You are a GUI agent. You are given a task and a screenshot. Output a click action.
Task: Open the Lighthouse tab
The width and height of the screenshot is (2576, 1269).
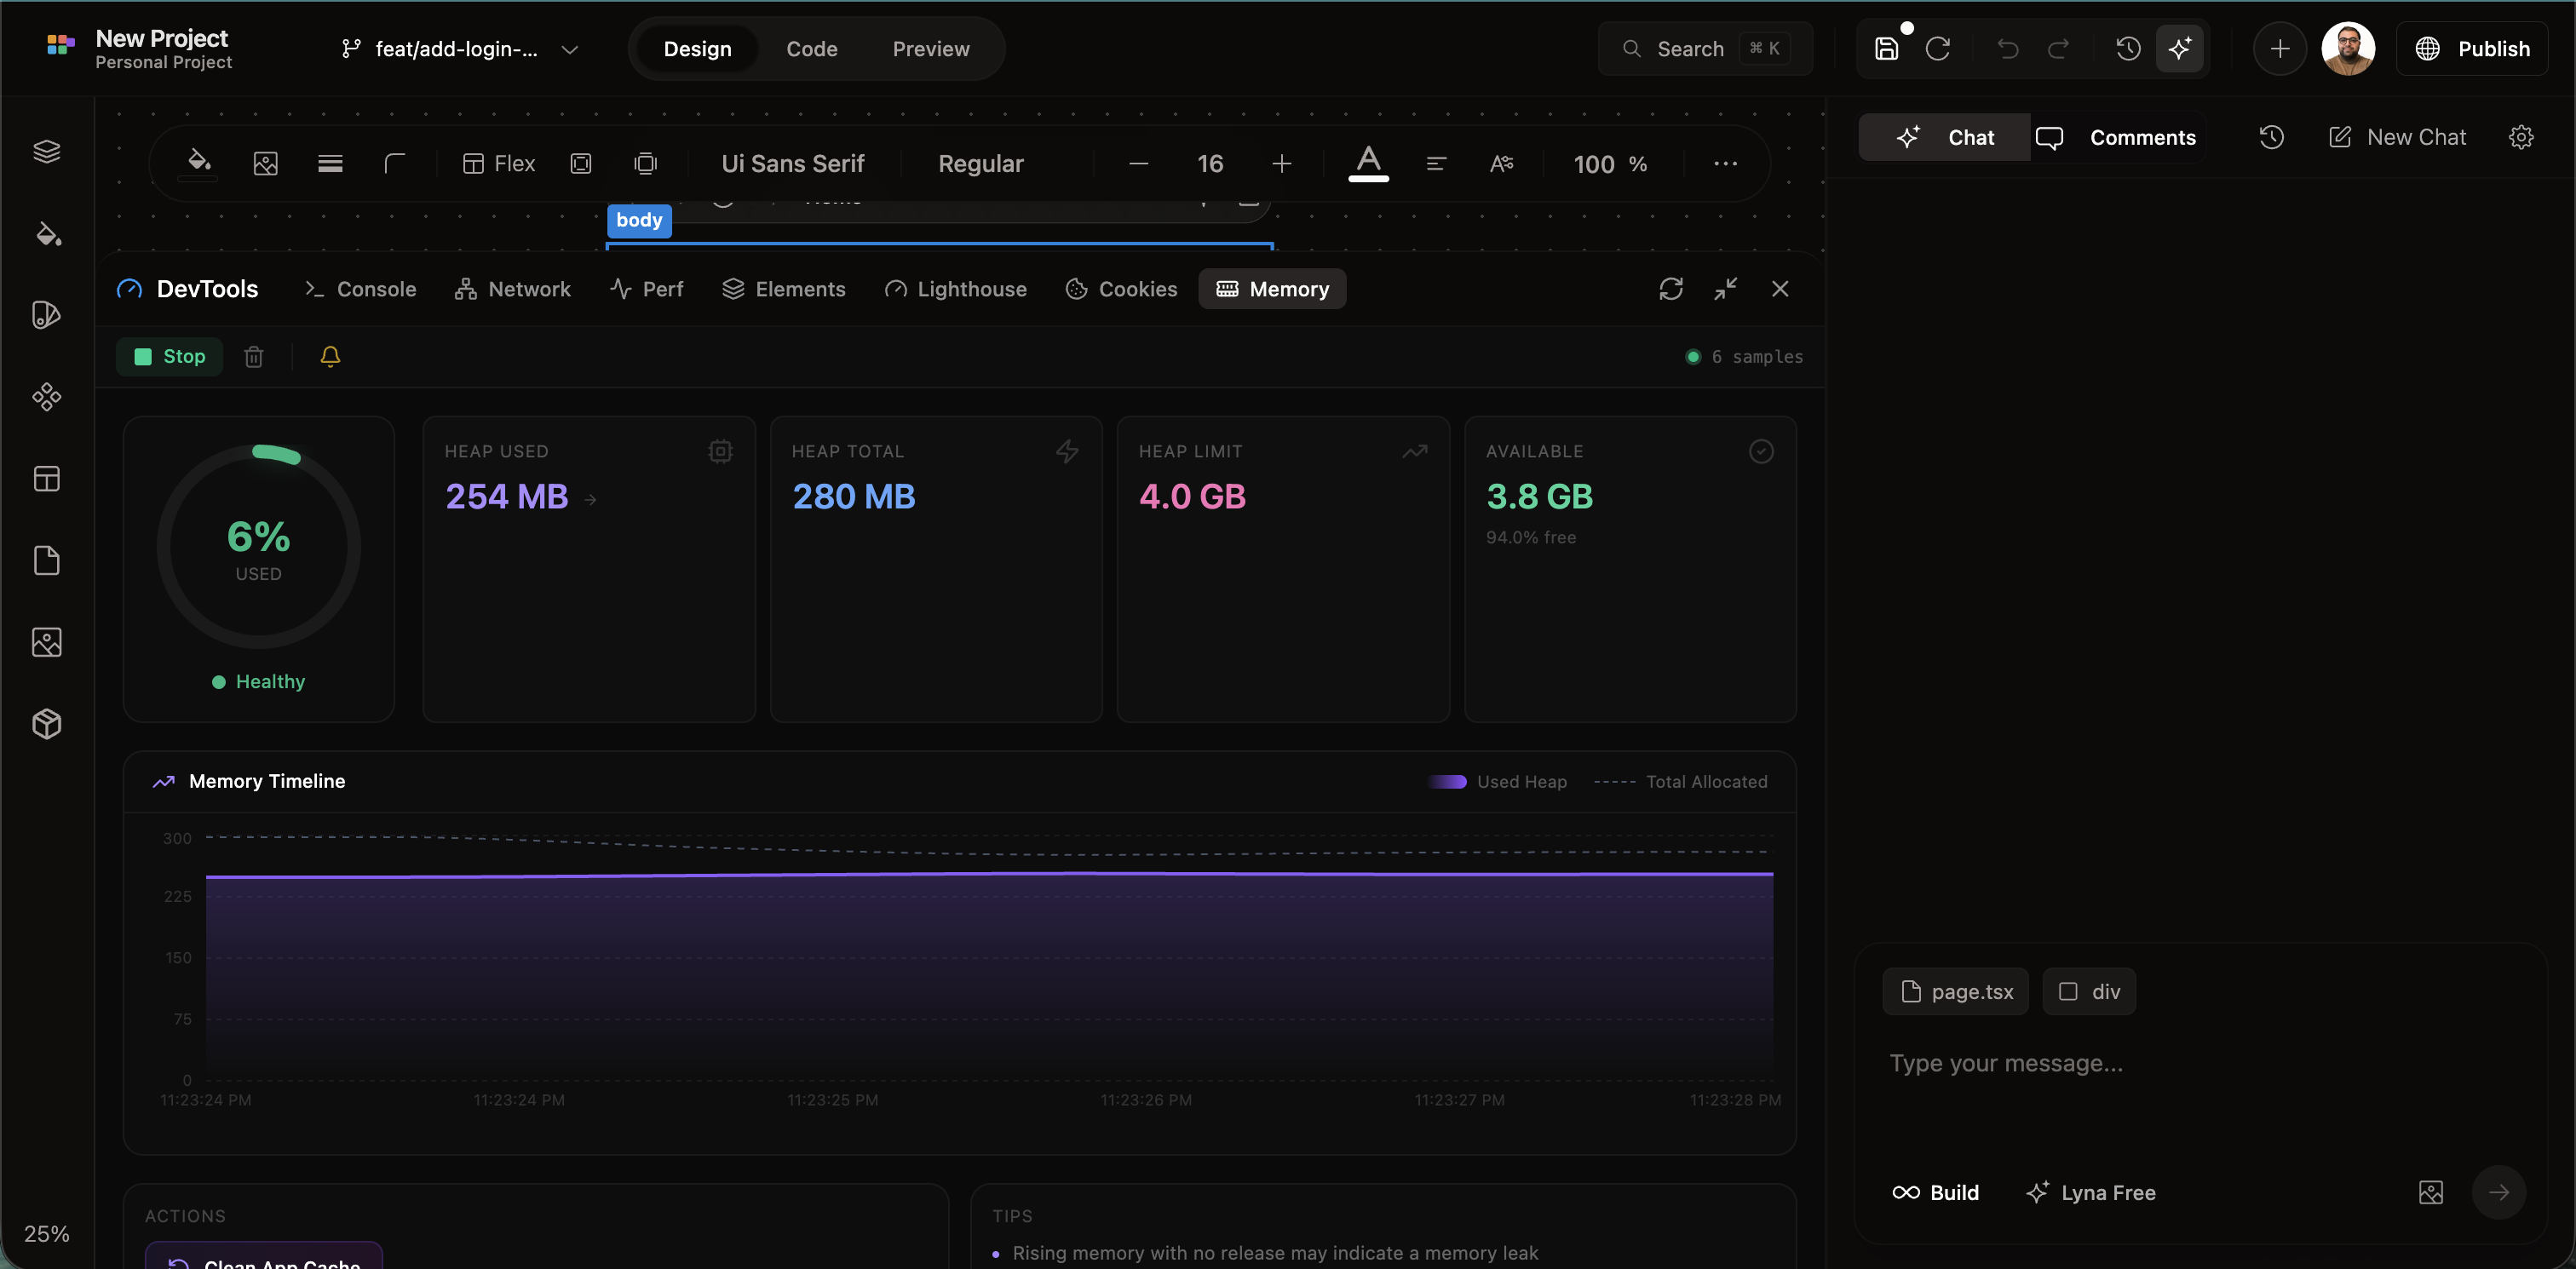click(x=956, y=289)
